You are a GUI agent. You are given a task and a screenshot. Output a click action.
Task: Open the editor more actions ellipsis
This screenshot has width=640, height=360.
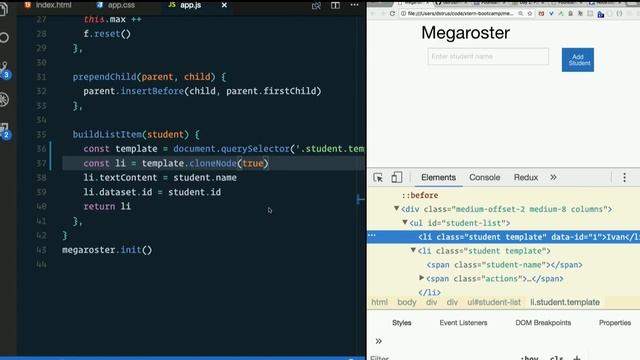click(354, 5)
